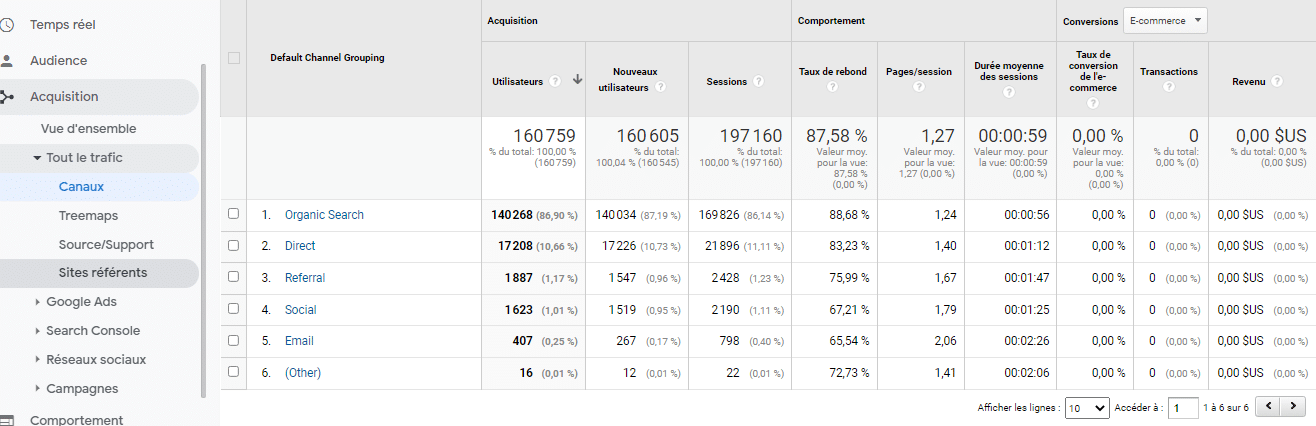Open the Direct channel link
The width and height of the screenshot is (1316, 426).
tap(300, 246)
